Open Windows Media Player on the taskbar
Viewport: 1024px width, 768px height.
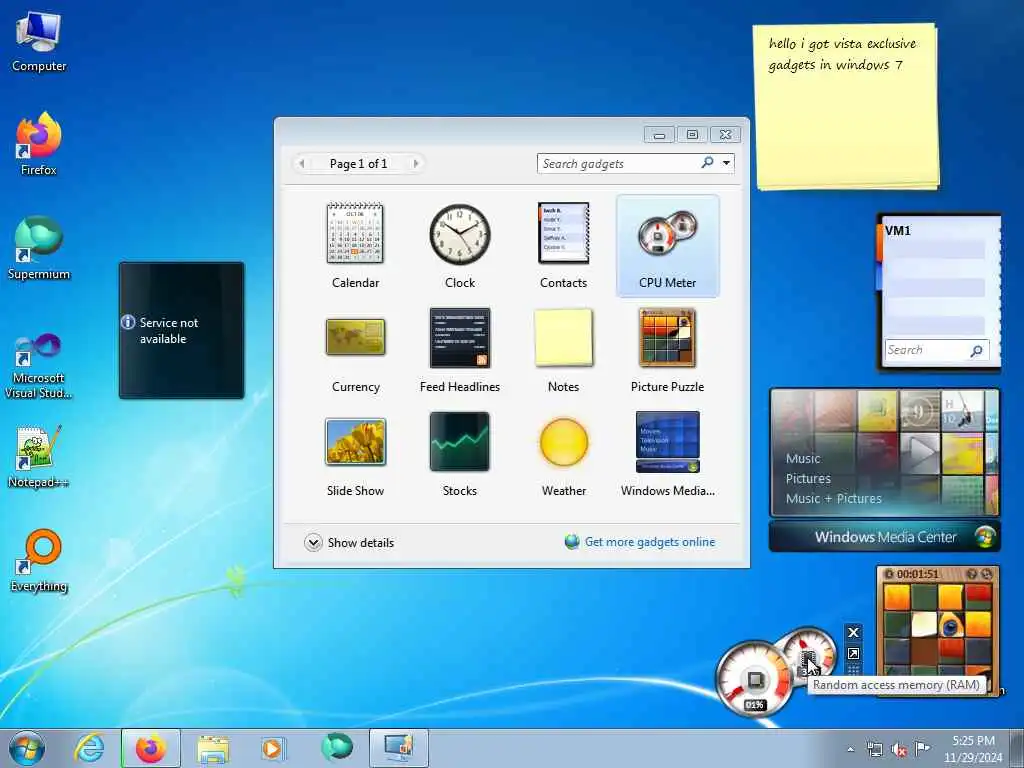point(272,748)
